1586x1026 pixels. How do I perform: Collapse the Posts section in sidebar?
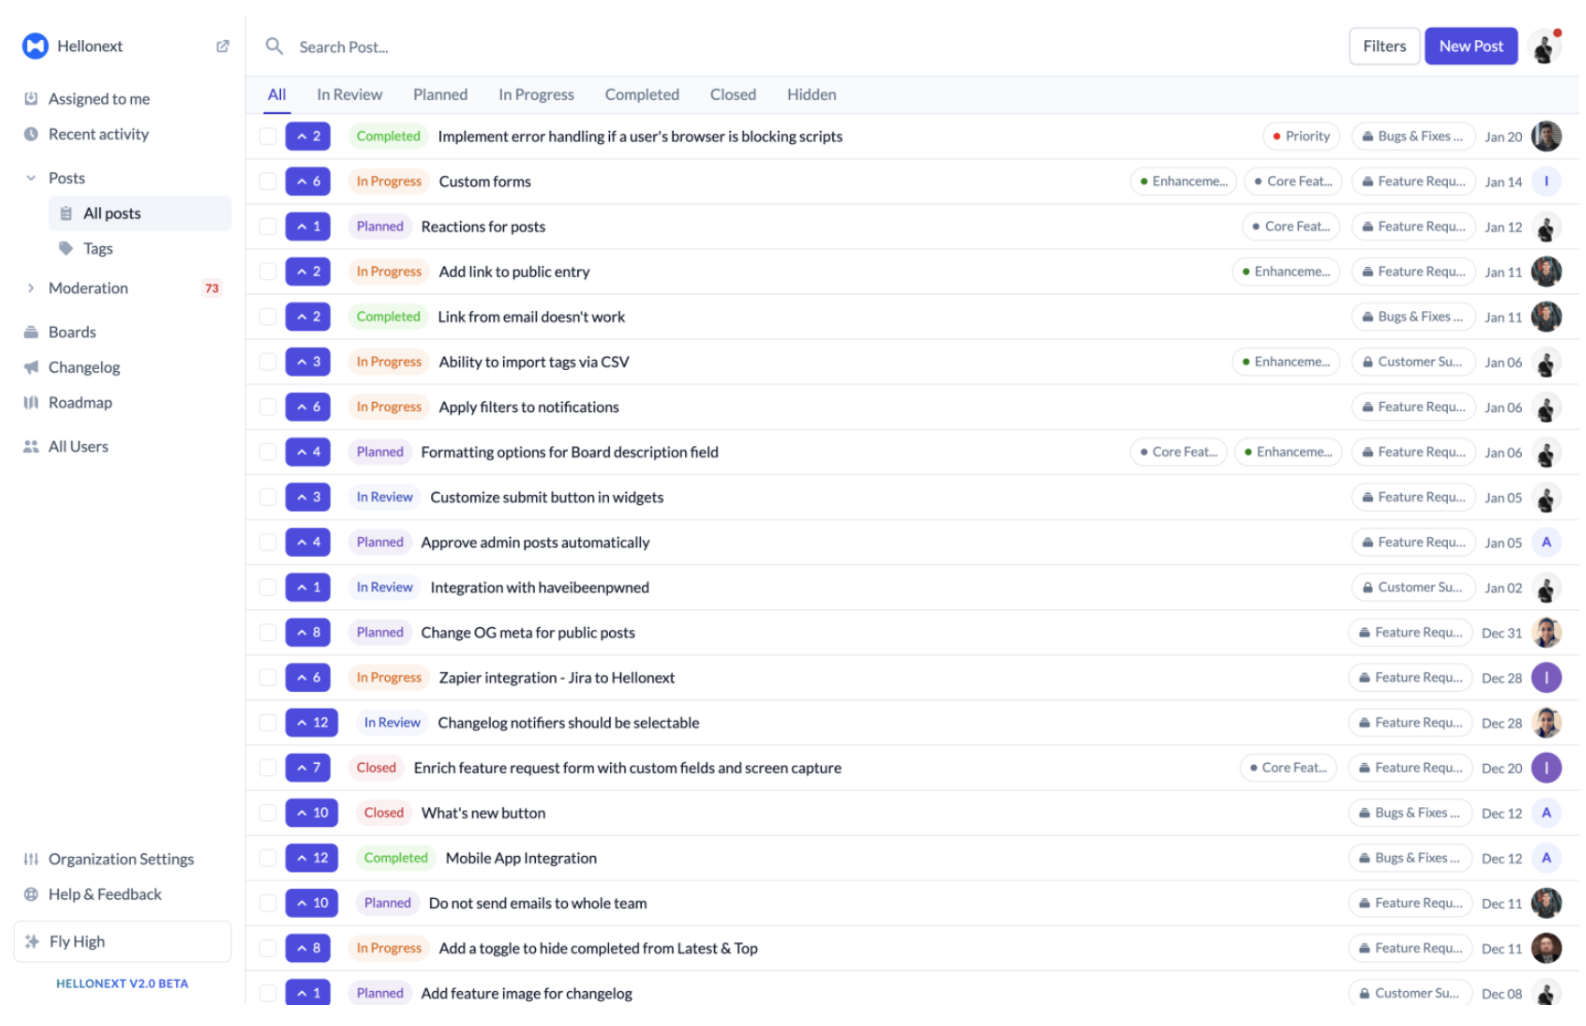coord(31,178)
